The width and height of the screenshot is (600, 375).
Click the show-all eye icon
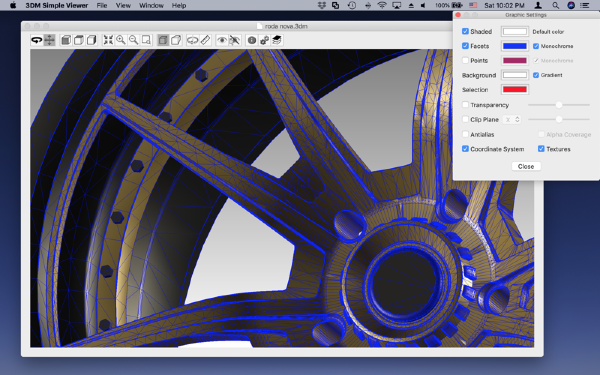[222, 40]
